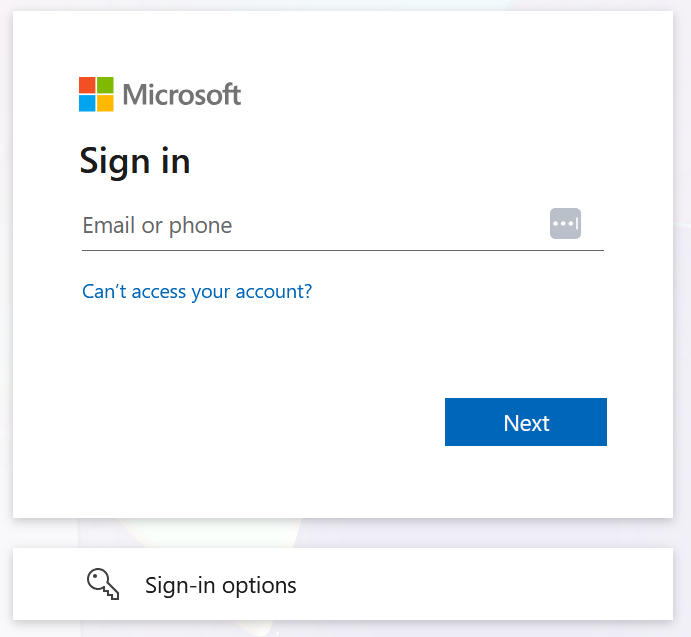Click the Next button
691x637 pixels.
(x=526, y=422)
